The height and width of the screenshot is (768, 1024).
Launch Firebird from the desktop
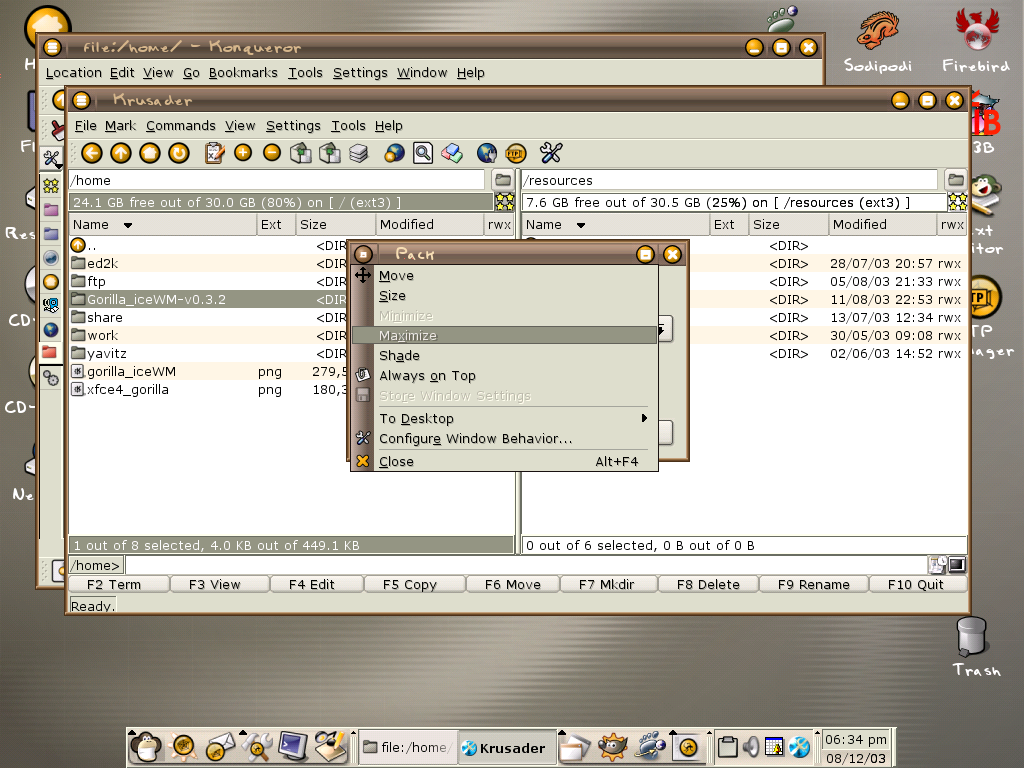point(976,39)
